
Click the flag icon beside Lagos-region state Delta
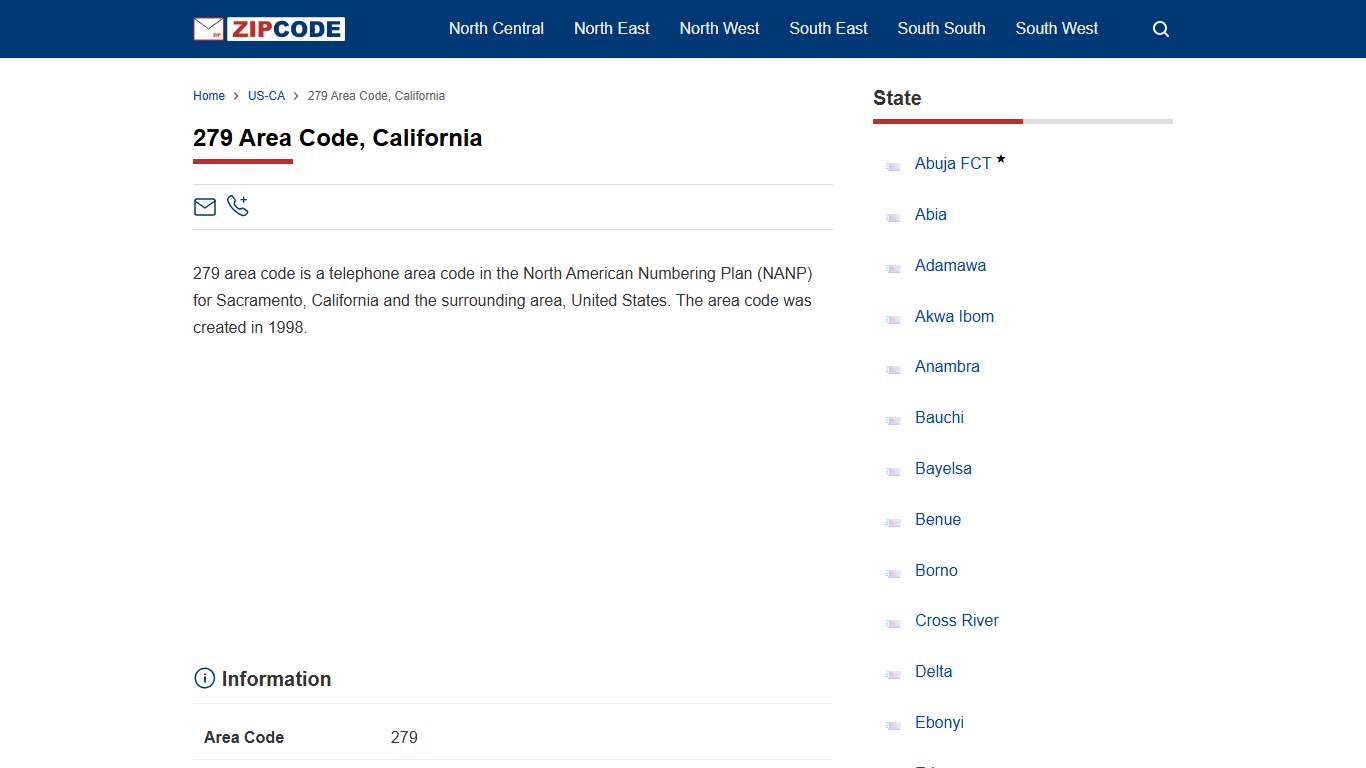pyautogui.click(x=893, y=674)
